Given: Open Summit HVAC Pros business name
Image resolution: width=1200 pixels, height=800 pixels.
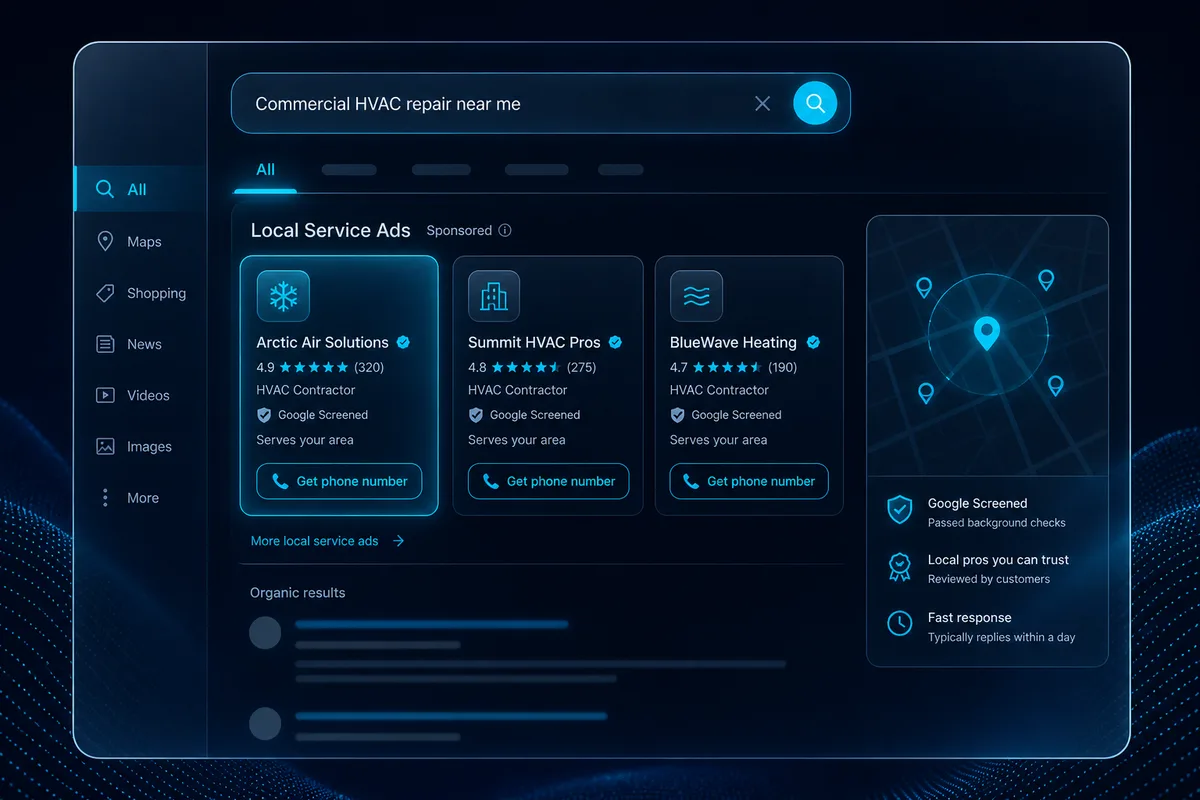Looking at the screenshot, I should click(534, 342).
